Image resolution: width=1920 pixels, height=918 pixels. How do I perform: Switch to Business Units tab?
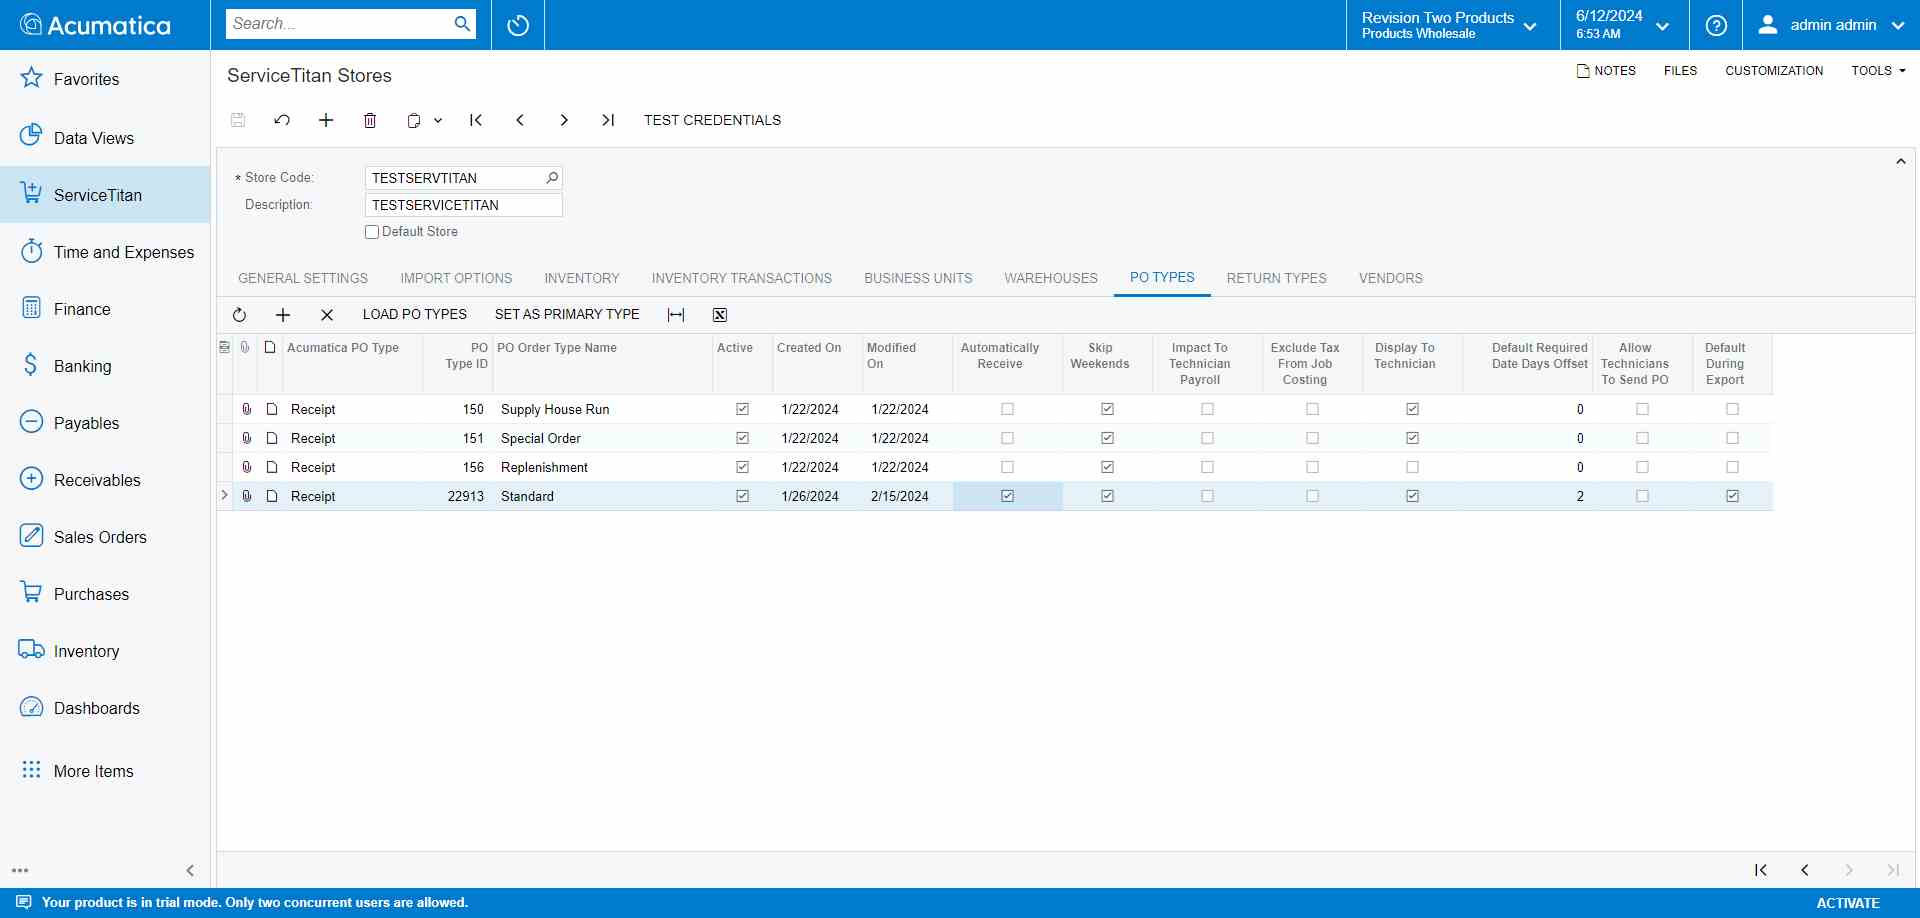pyautogui.click(x=918, y=278)
